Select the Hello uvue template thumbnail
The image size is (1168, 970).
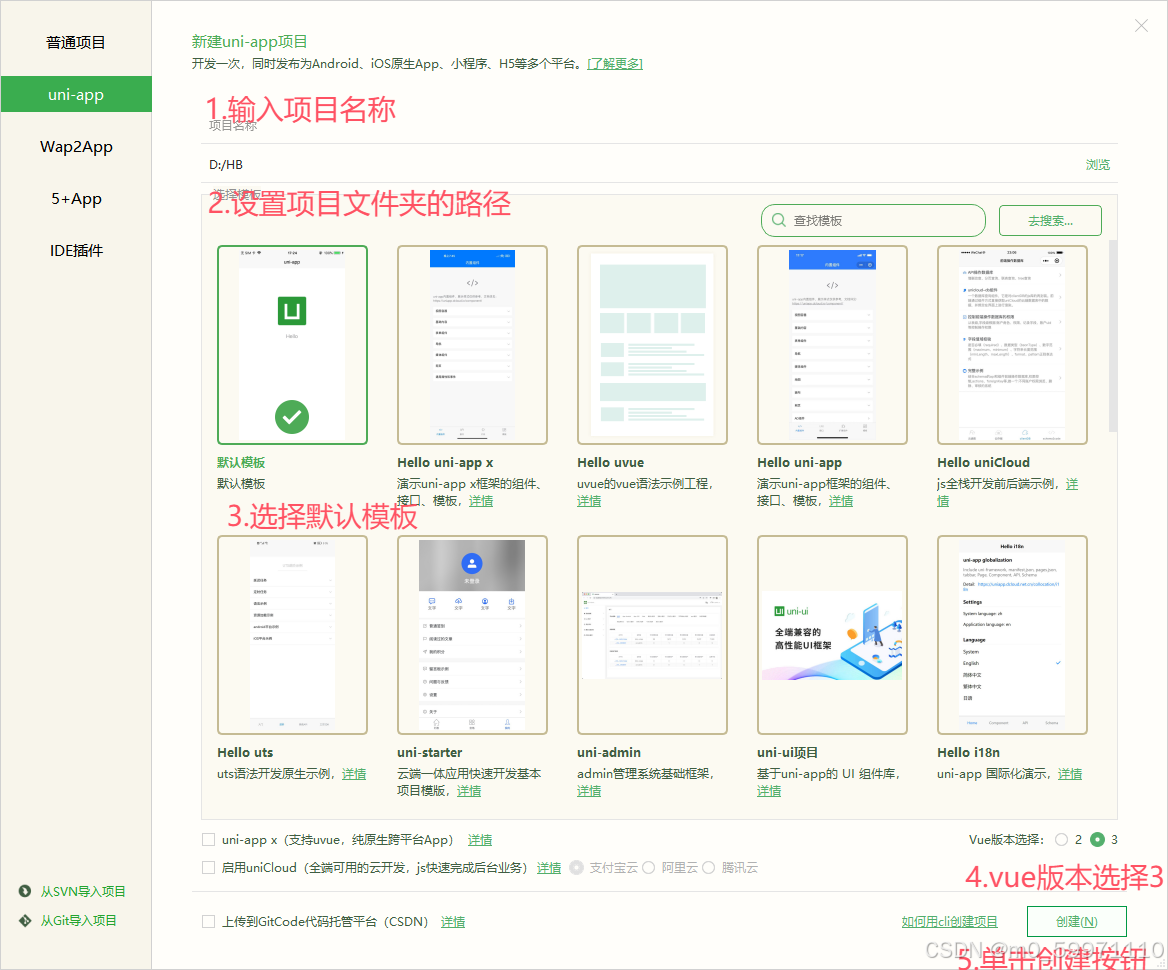pos(653,345)
